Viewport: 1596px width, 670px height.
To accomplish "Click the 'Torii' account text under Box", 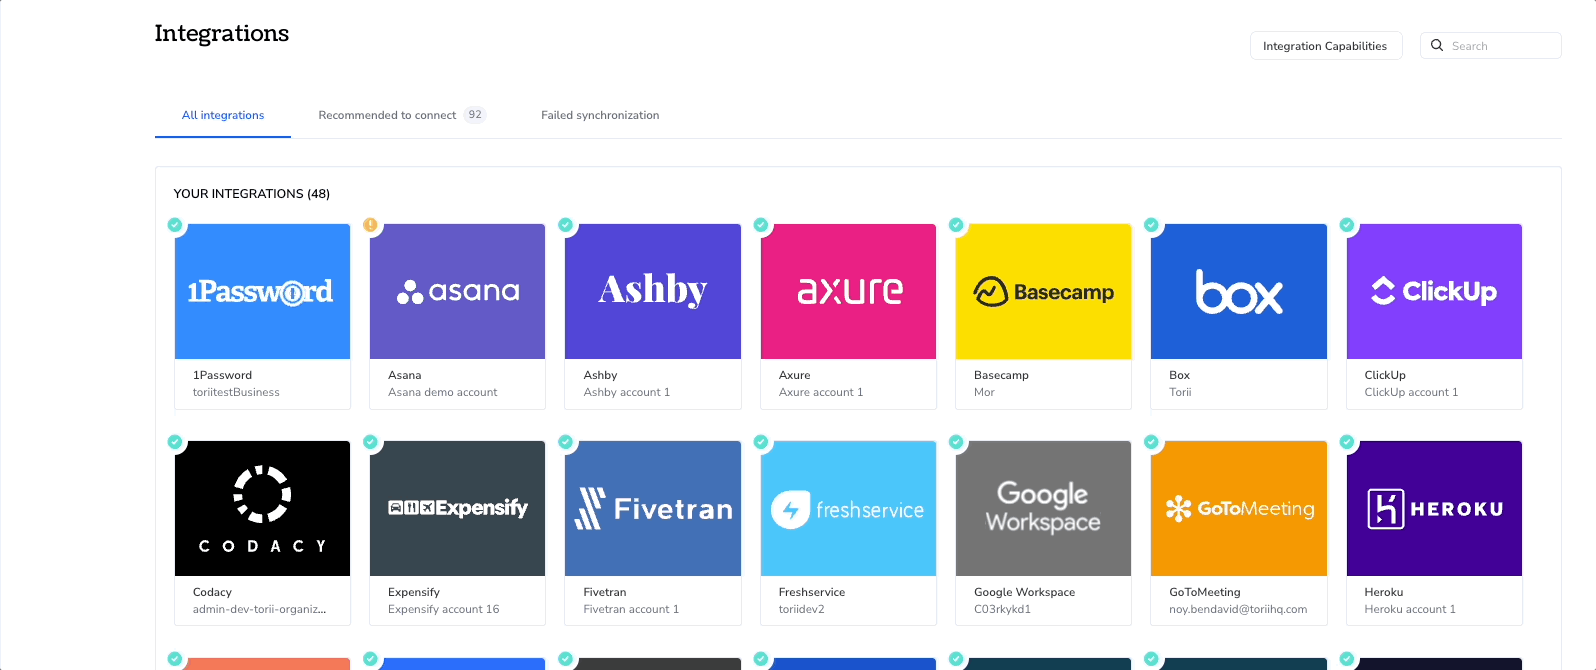I will (x=1180, y=392).
